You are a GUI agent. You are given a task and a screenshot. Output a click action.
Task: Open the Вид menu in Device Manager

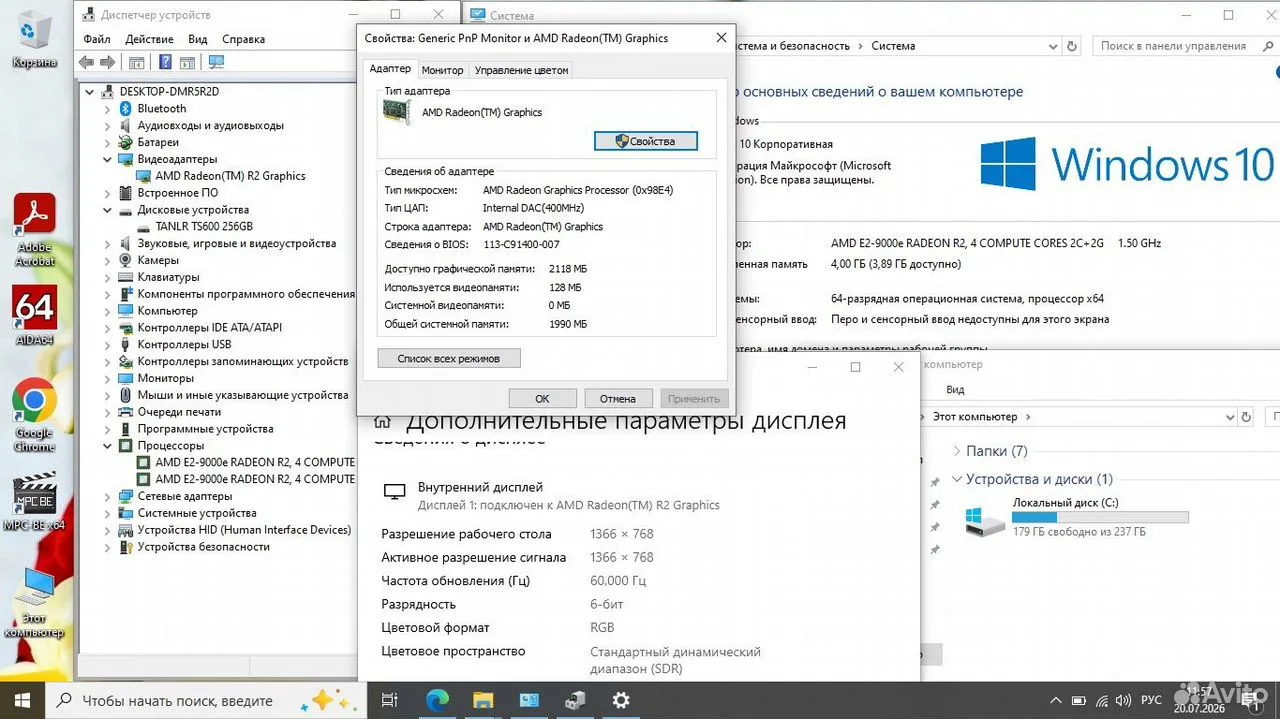(198, 39)
